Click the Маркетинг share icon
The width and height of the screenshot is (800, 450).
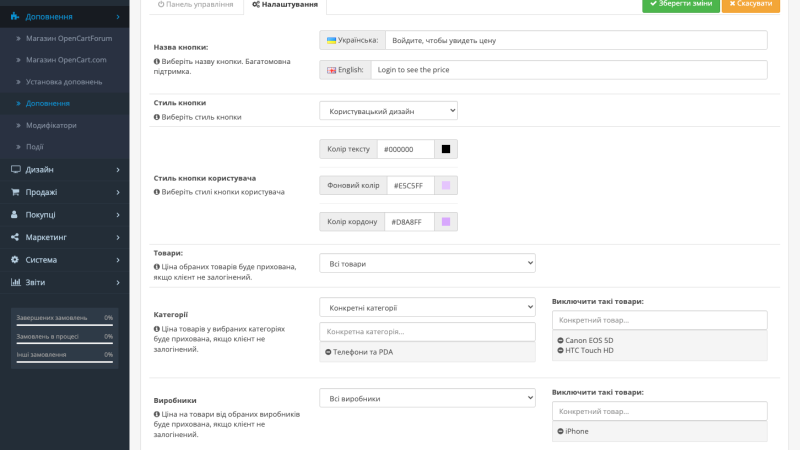pyautogui.click(x=15, y=237)
